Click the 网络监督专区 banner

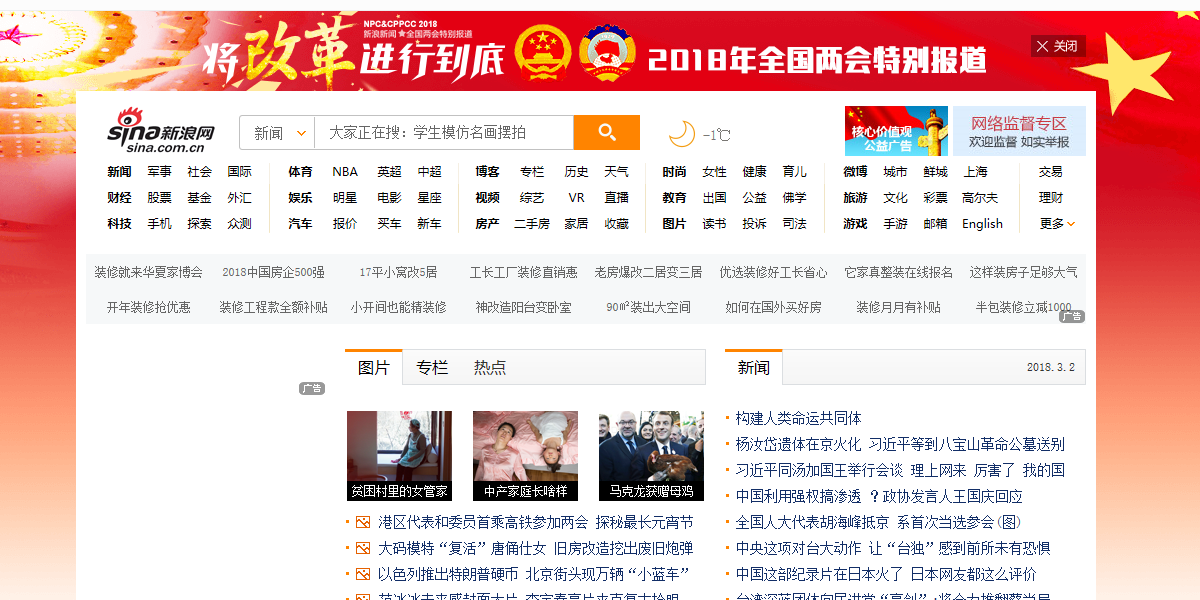click(1019, 131)
